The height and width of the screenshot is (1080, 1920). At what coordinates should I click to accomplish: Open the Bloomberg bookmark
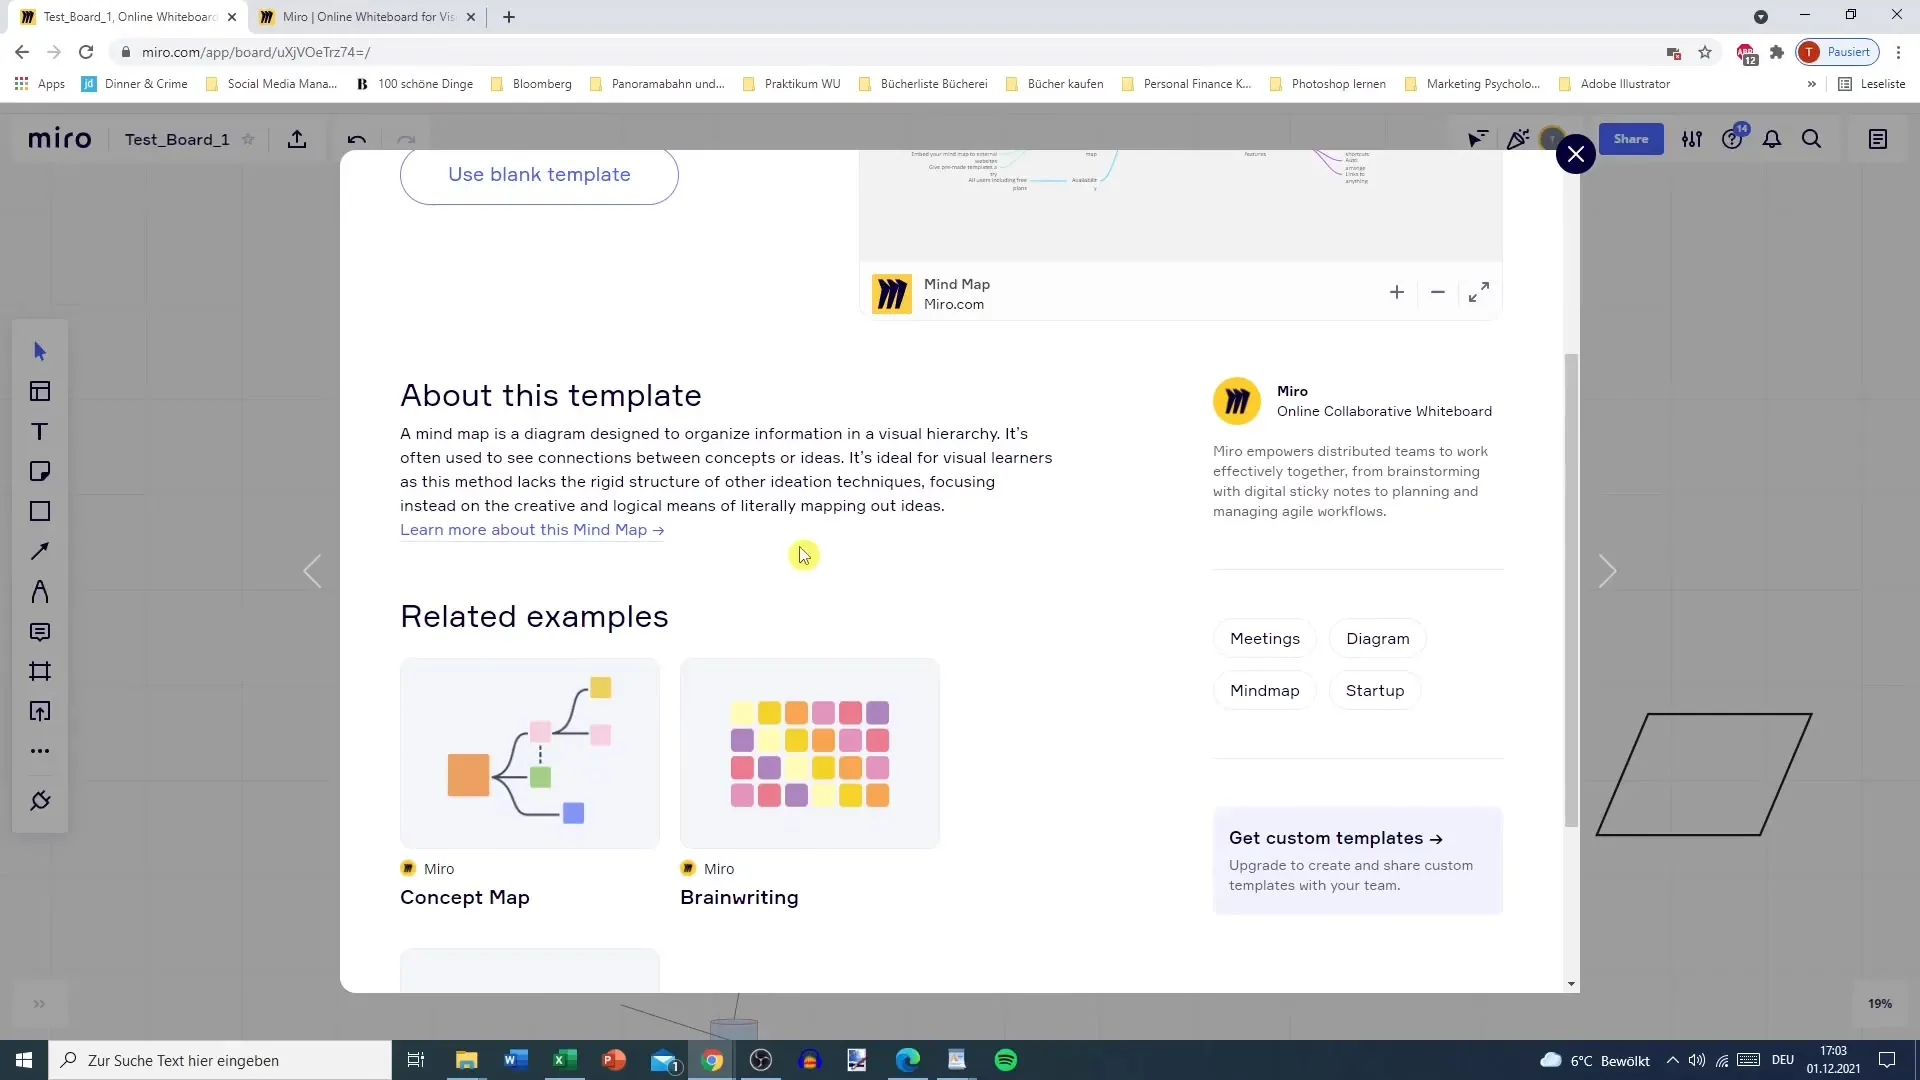click(x=531, y=84)
